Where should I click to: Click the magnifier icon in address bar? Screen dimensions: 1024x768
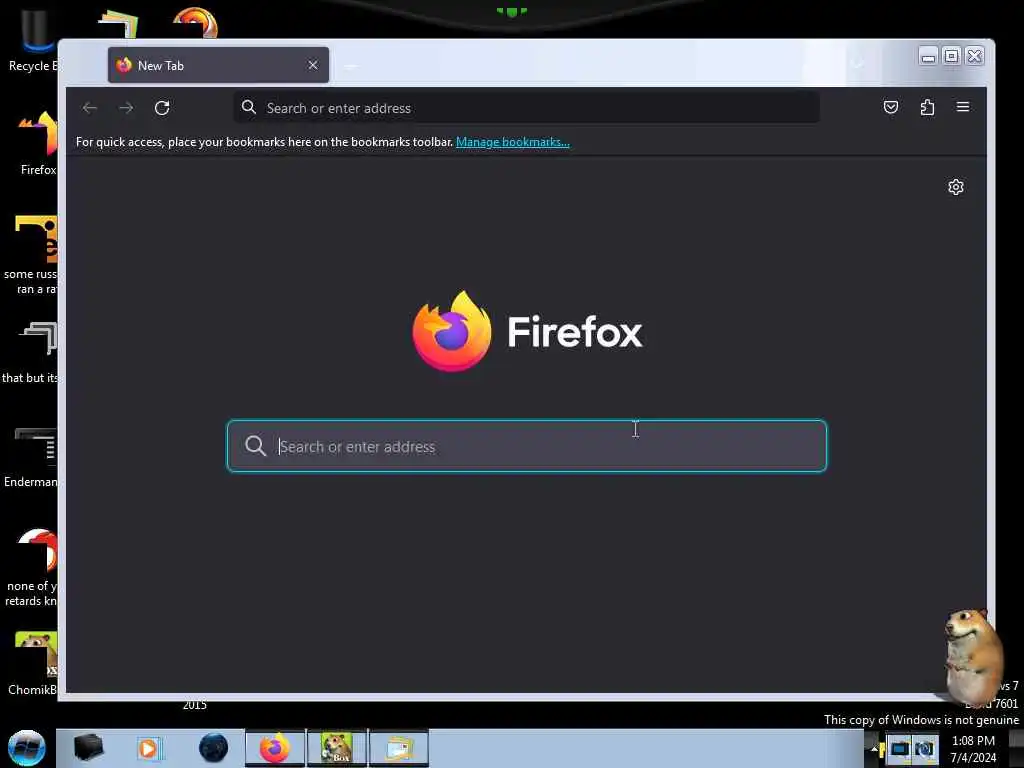pos(249,107)
